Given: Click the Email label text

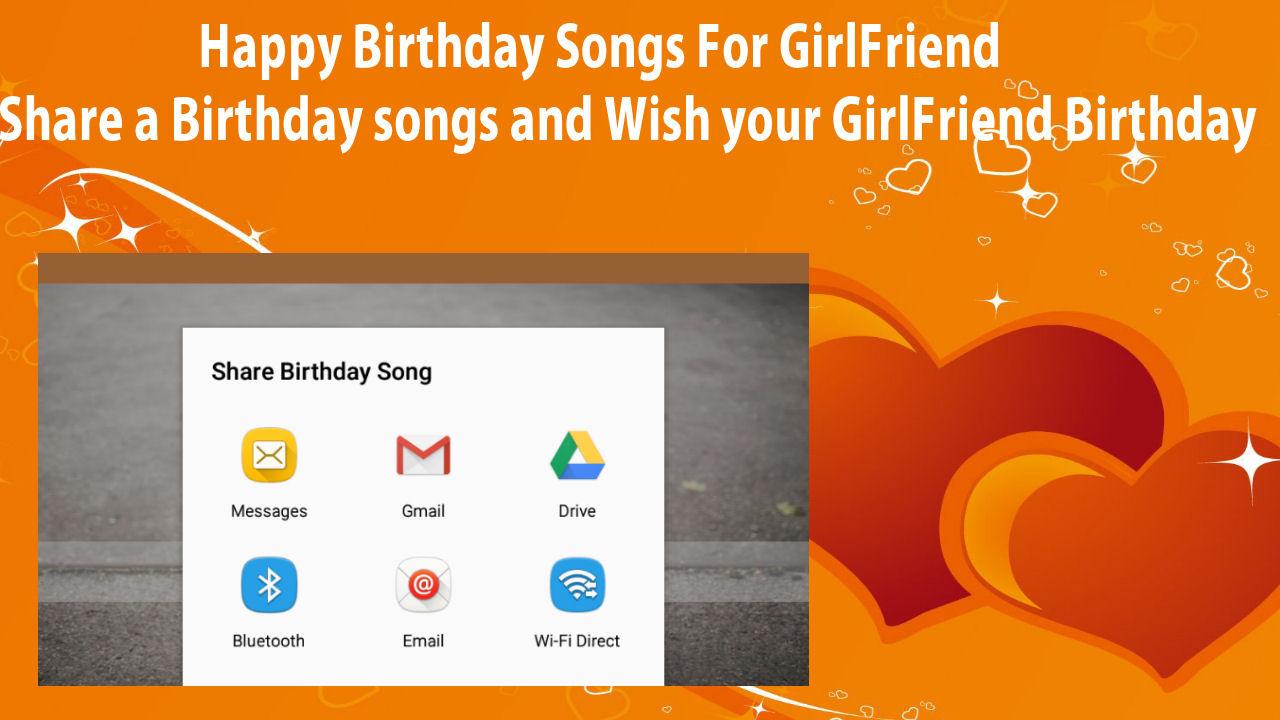Looking at the screenshot, I should [x=423, y=641].
